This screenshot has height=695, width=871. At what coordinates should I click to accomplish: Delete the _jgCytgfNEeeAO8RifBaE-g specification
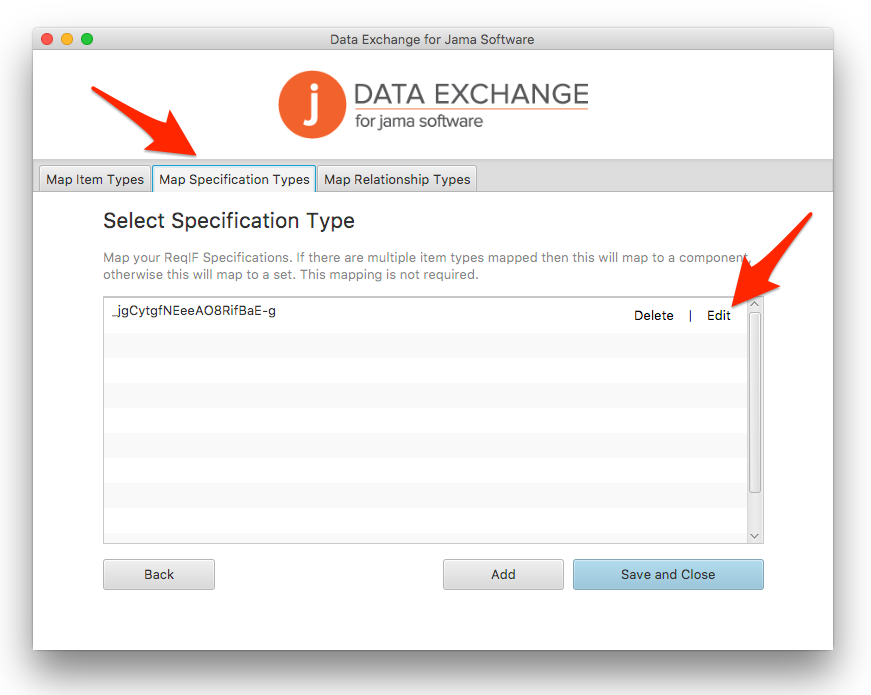(x=654, y=316)
